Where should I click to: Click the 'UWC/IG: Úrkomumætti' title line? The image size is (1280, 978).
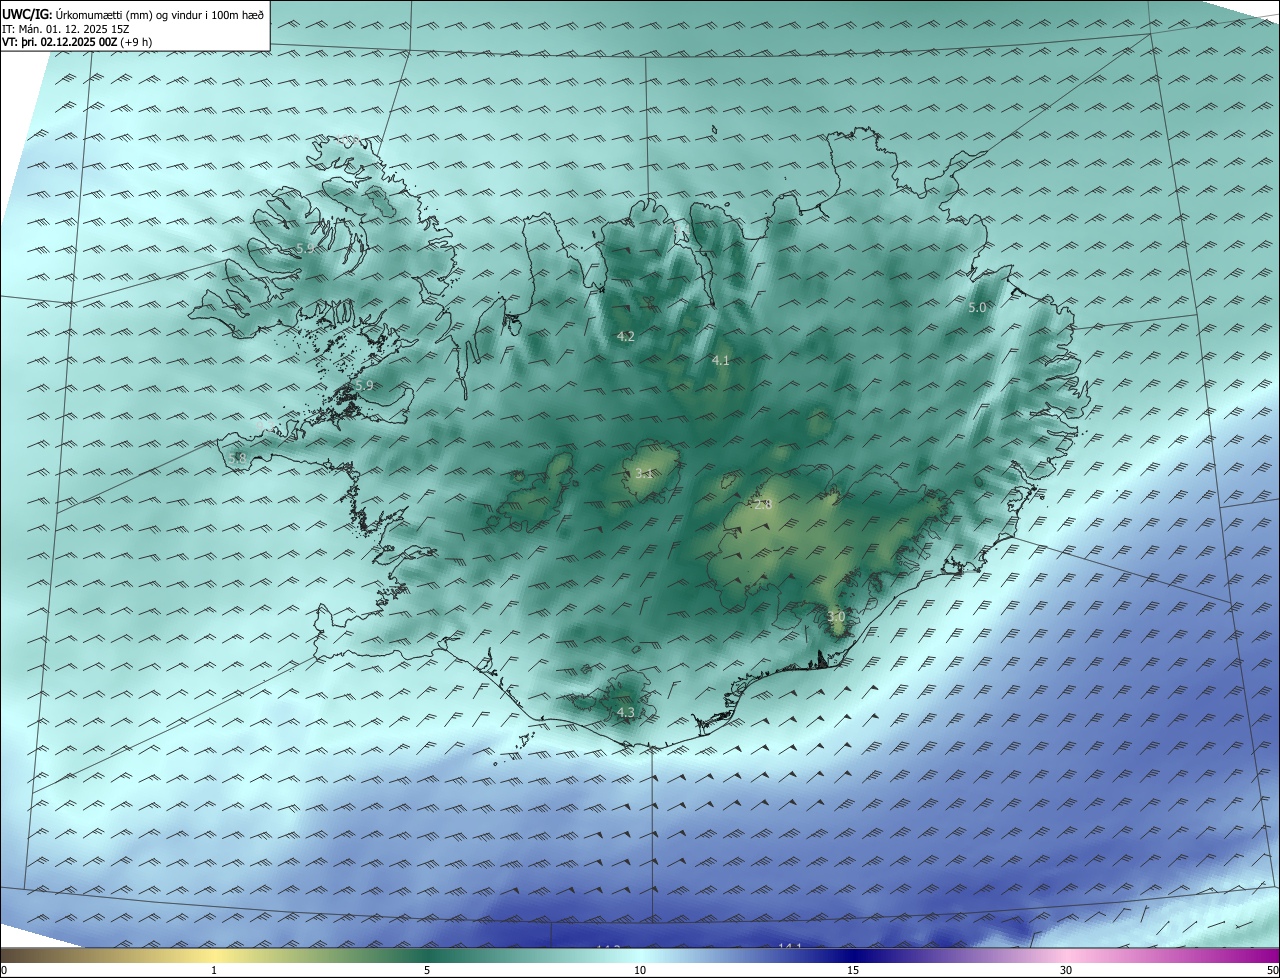[134, 14]
